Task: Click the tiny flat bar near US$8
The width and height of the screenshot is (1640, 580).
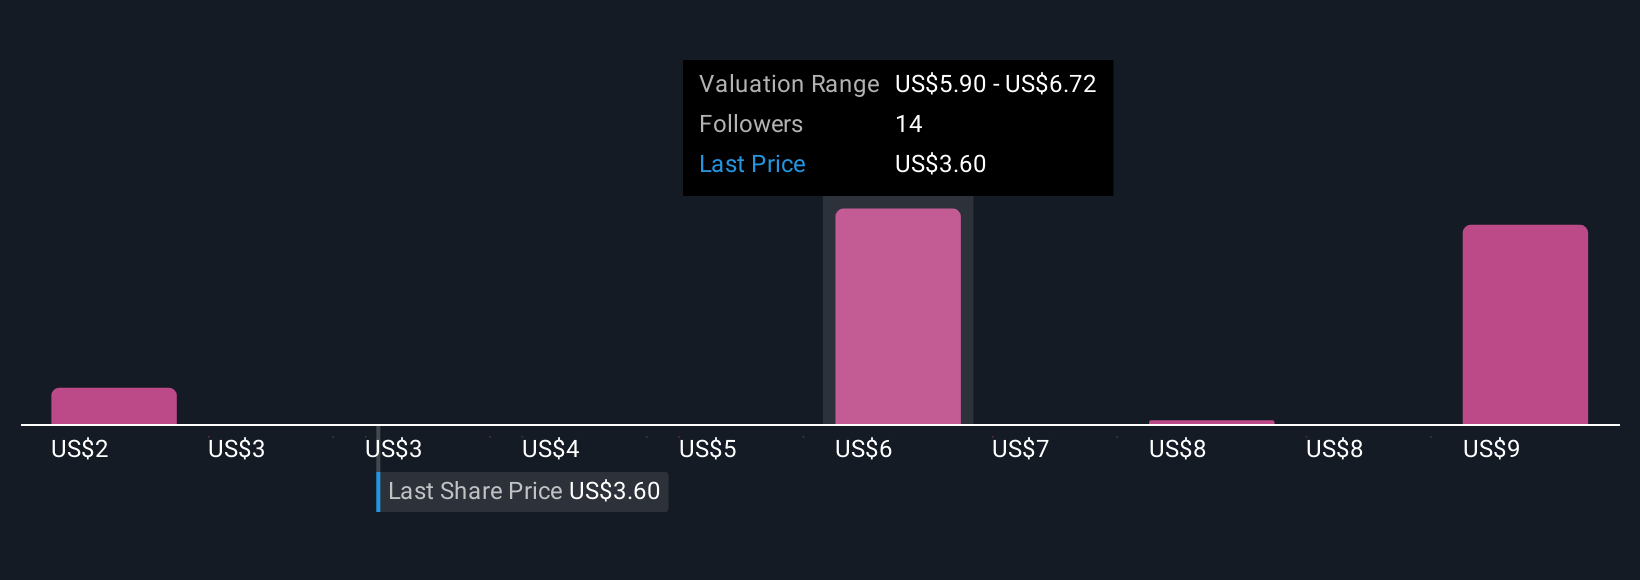Action: coord(1211,422)
